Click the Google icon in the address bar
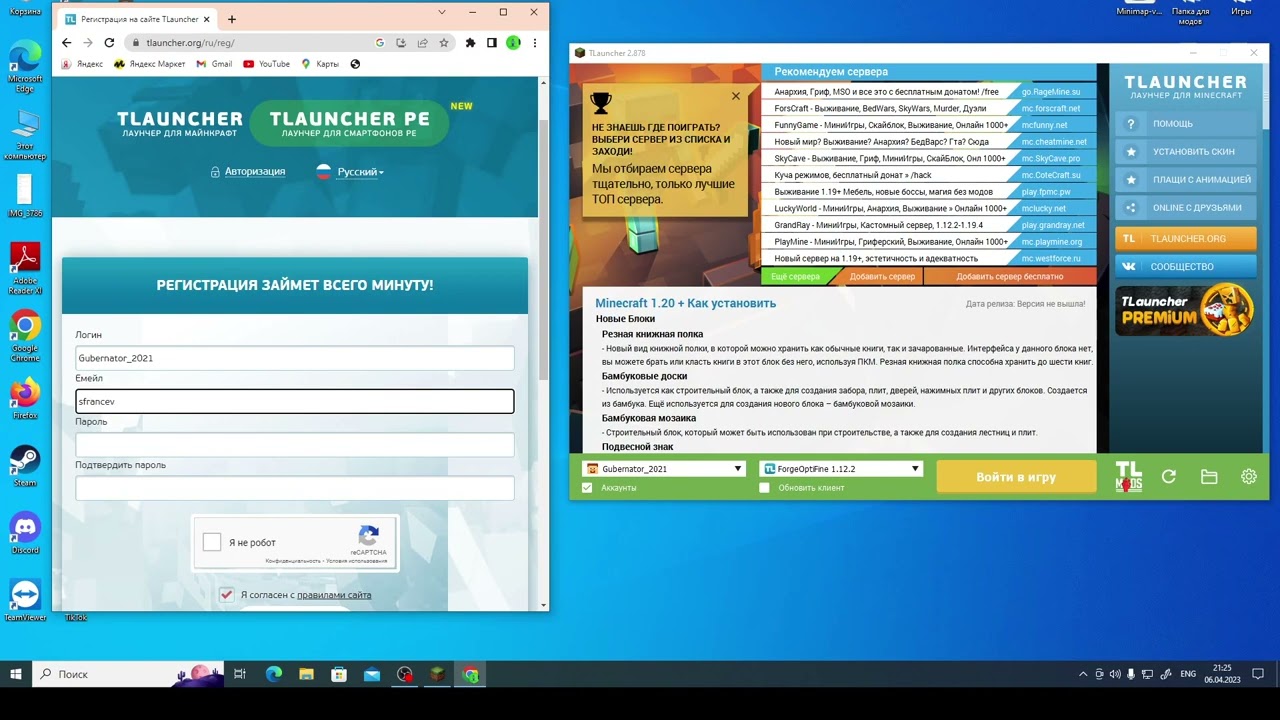Image resolution: width=1280 pixels, height=720 pixels. point(380,43)
